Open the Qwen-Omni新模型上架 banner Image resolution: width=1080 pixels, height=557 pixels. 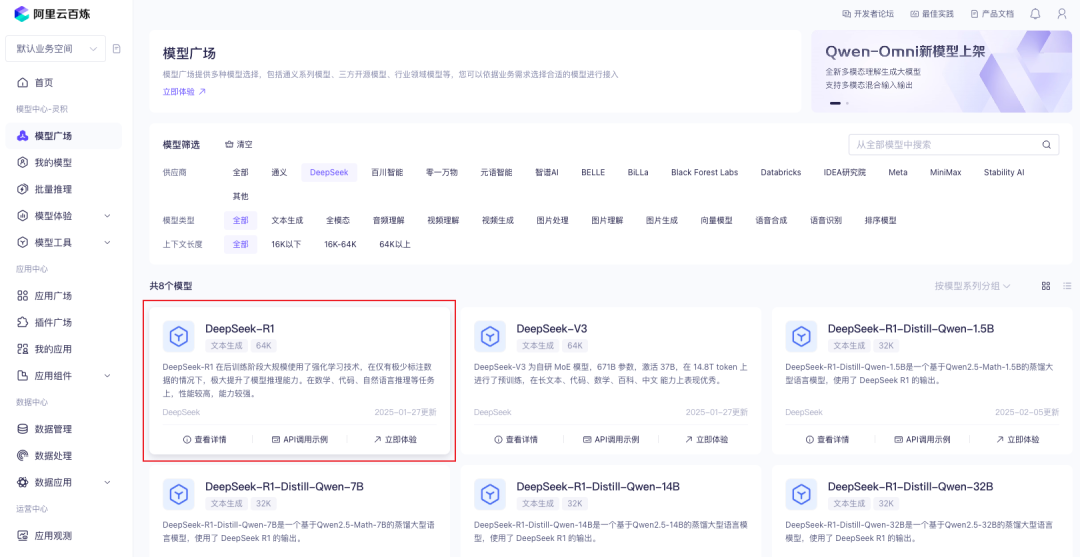(x=942, y=71)
